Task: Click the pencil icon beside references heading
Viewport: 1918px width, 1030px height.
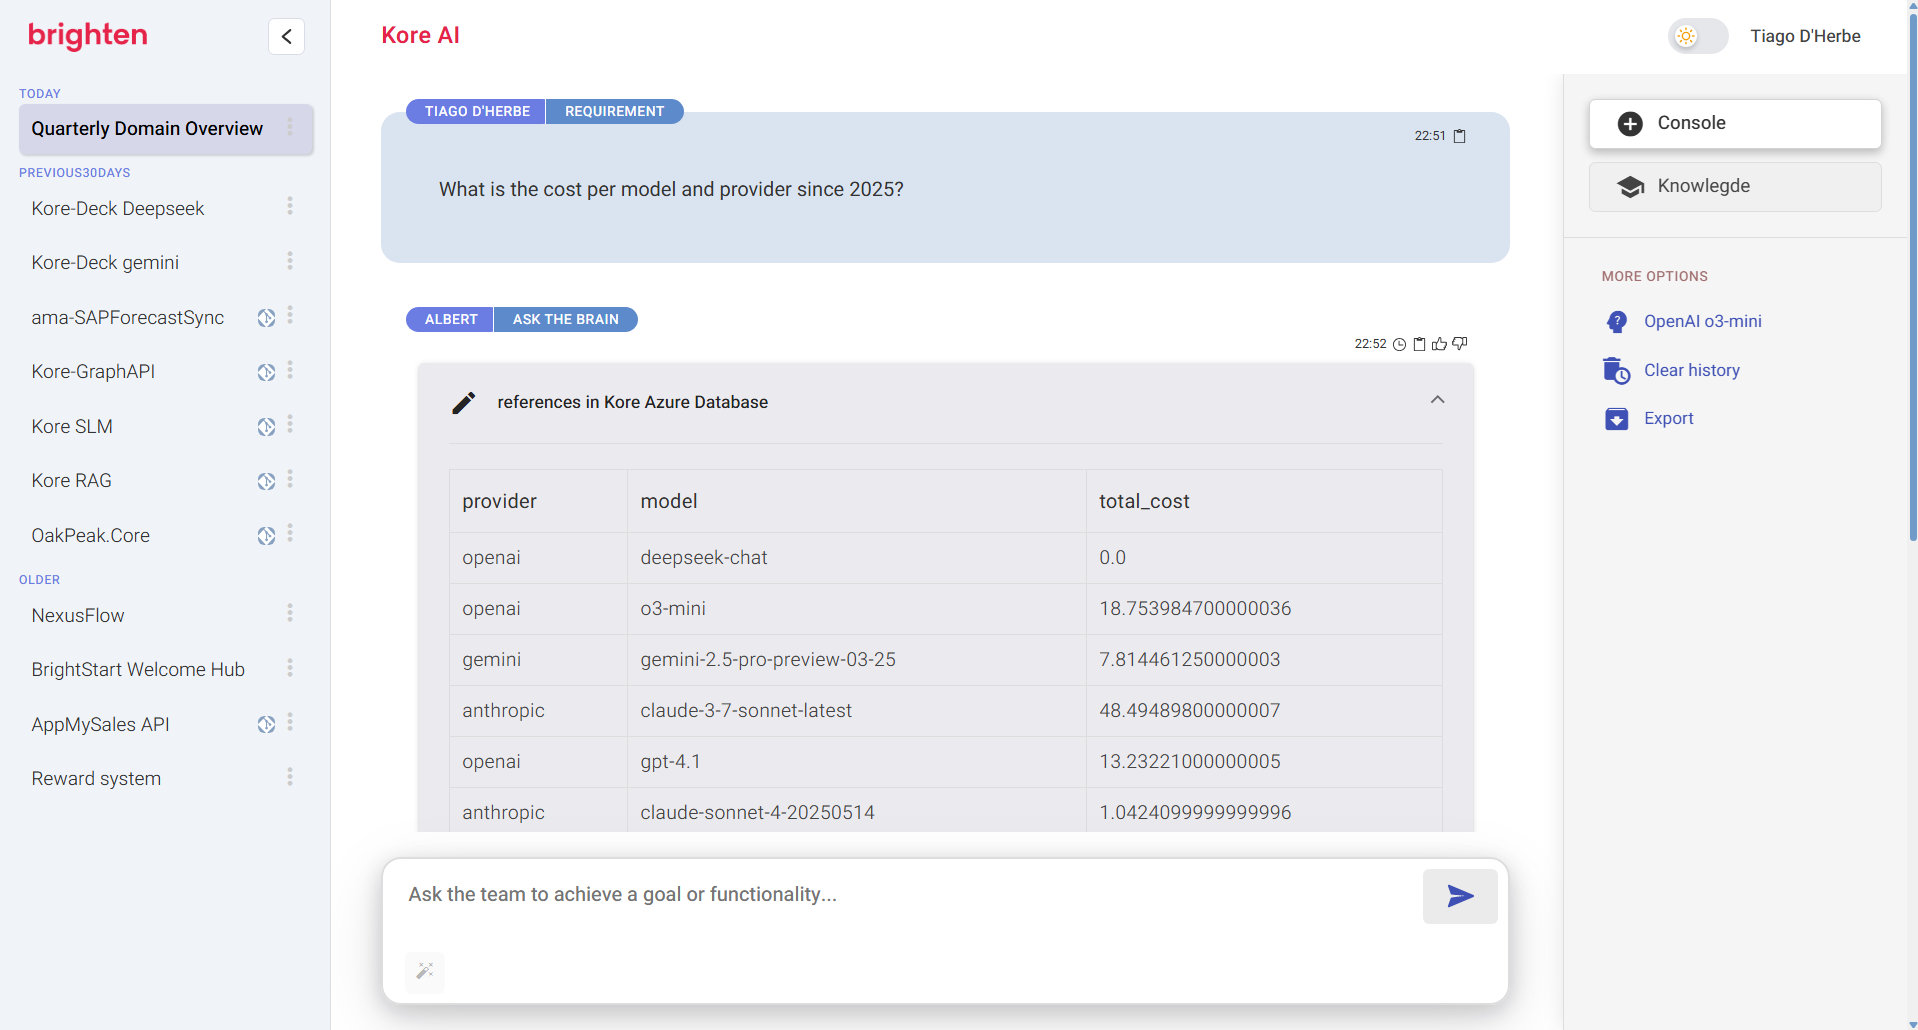Action: pos(464,402)
